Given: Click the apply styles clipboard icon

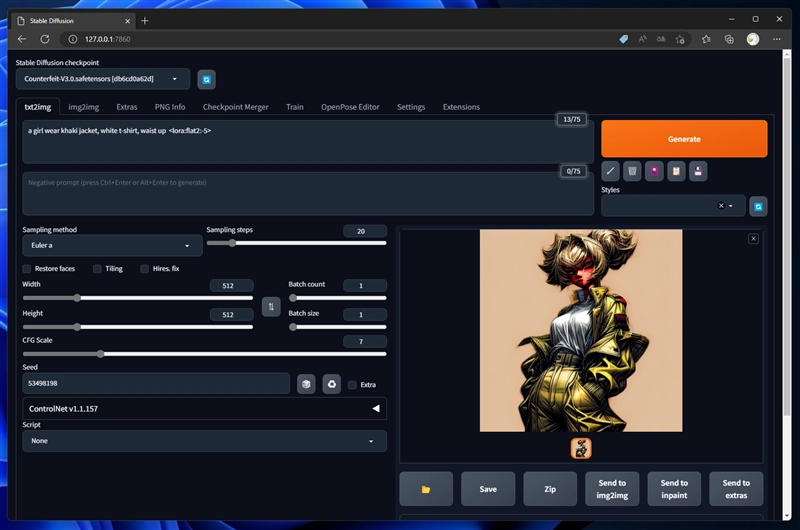Looking at the screenshot, I should click(x=676, y=171).
